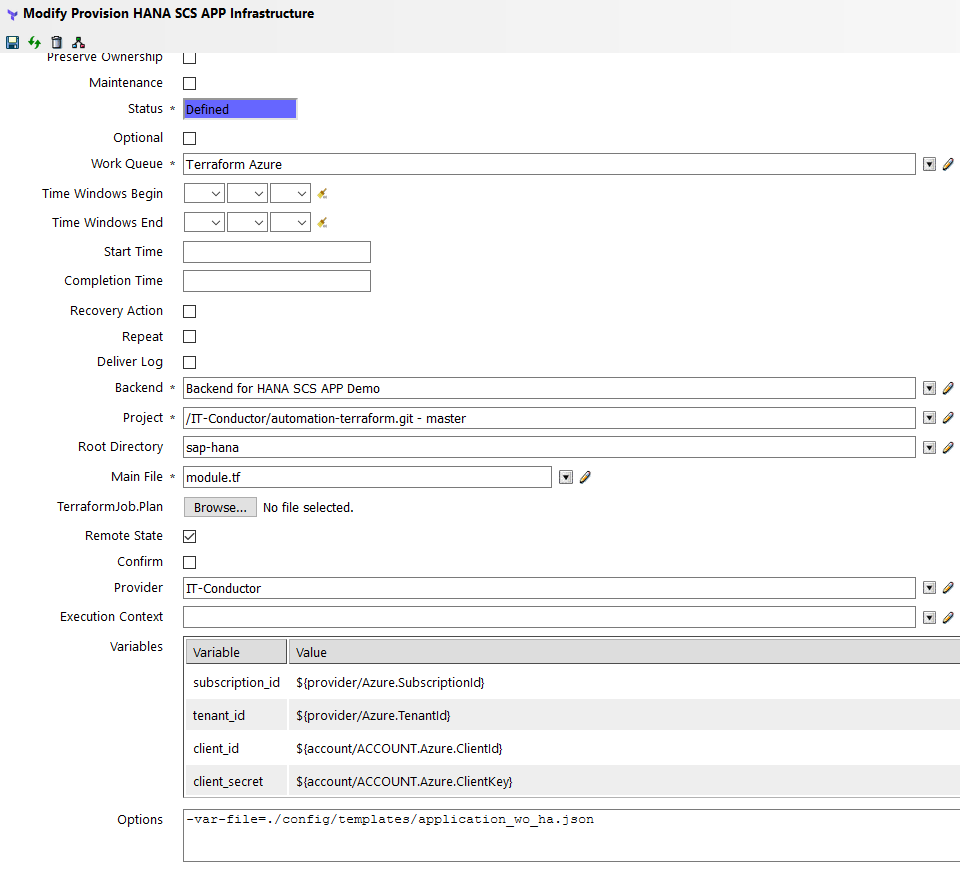The height and width of the screenshot is (869, 960).
Task: Open the Root Directory dropdown arrow
Action: tap(929, 448)
